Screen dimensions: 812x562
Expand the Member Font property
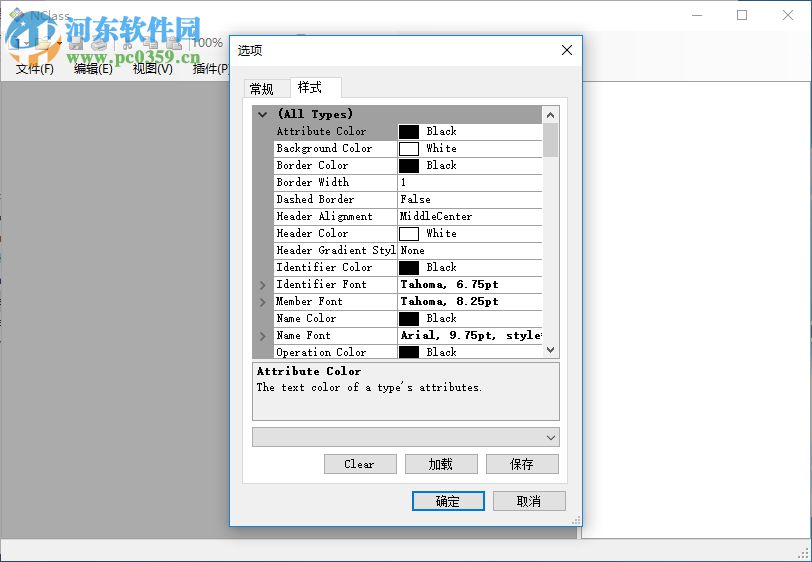pyautogui.click(x=263, y=302)
